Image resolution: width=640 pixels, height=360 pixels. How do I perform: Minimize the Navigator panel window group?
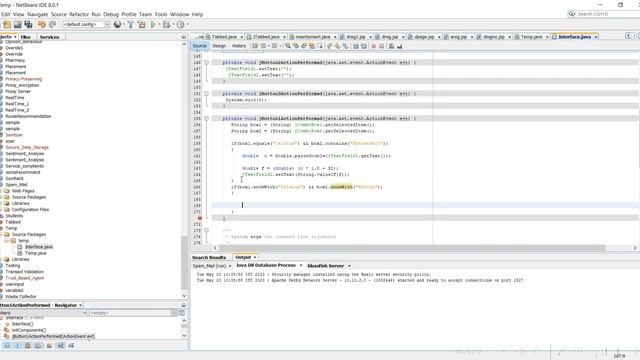(x=184, y=305)
